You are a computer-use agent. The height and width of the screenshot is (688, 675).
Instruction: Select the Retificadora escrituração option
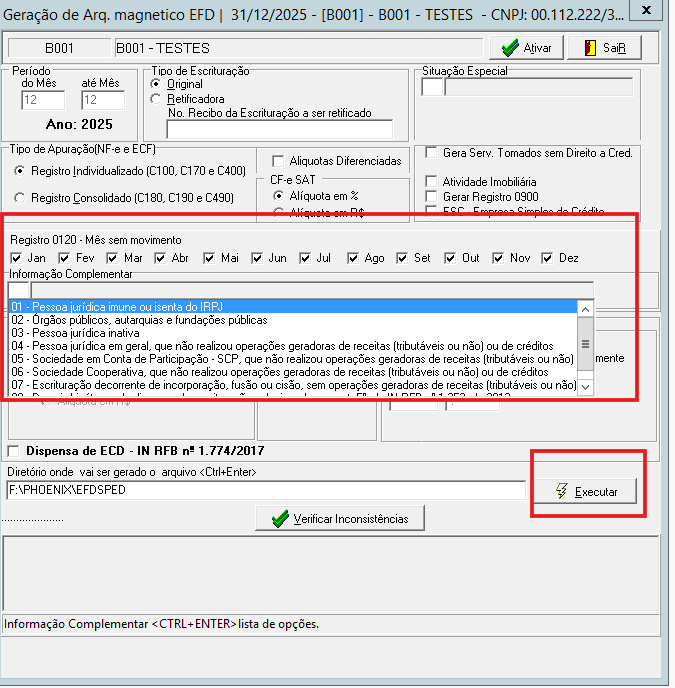coord(155,99)
